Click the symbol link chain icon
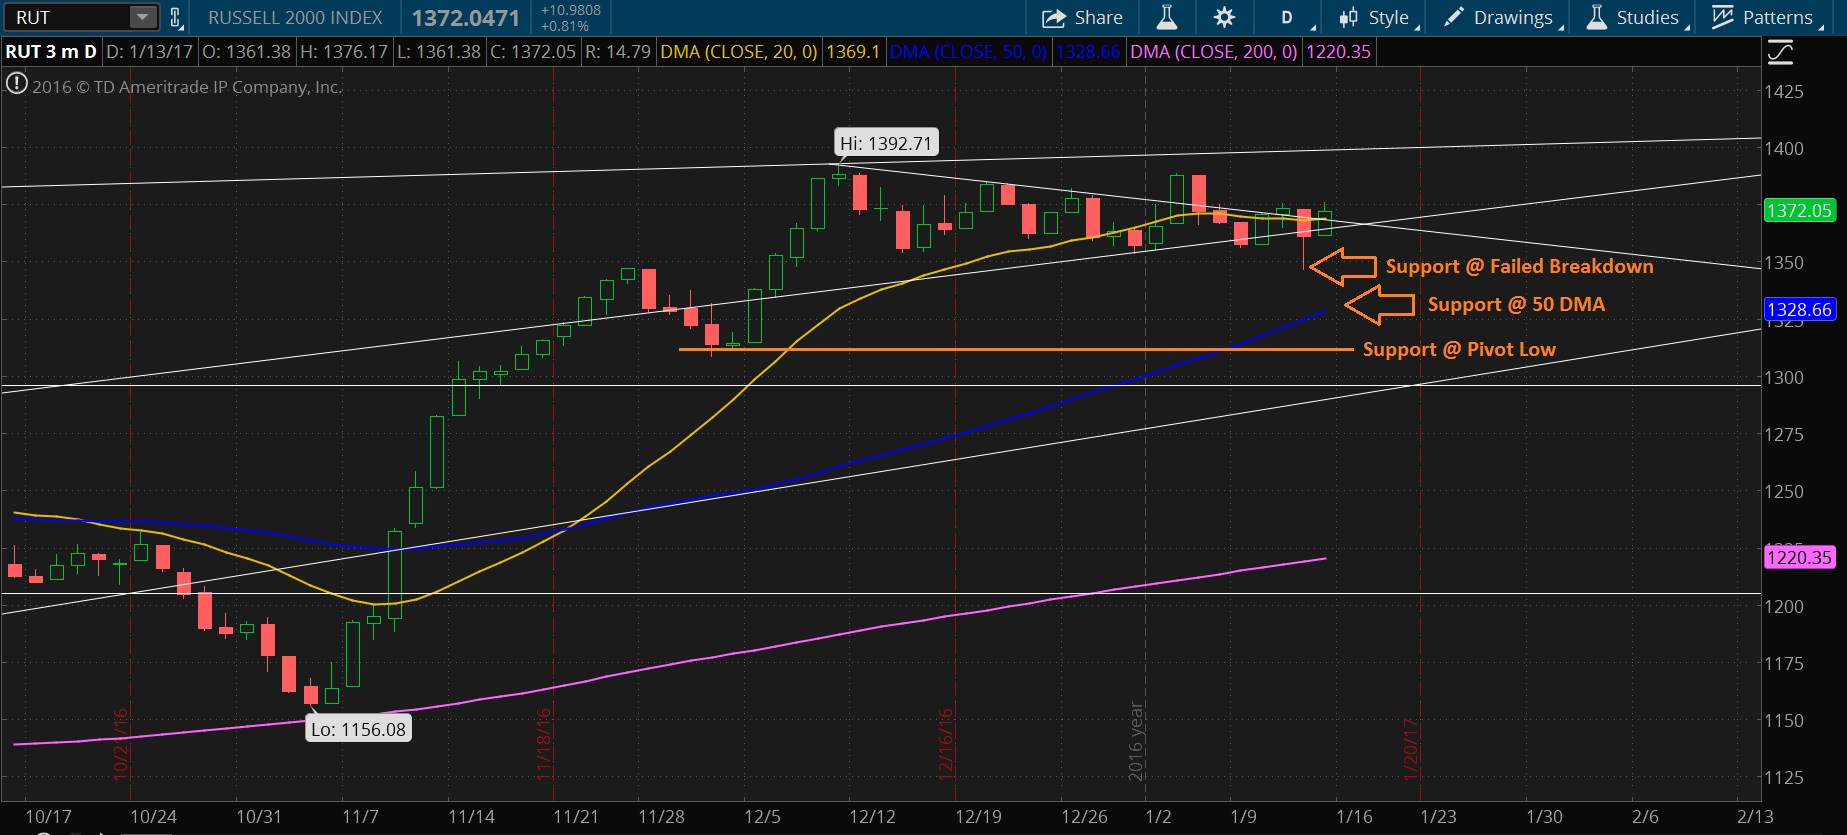The image size is (1847, 835). [176, 18]
